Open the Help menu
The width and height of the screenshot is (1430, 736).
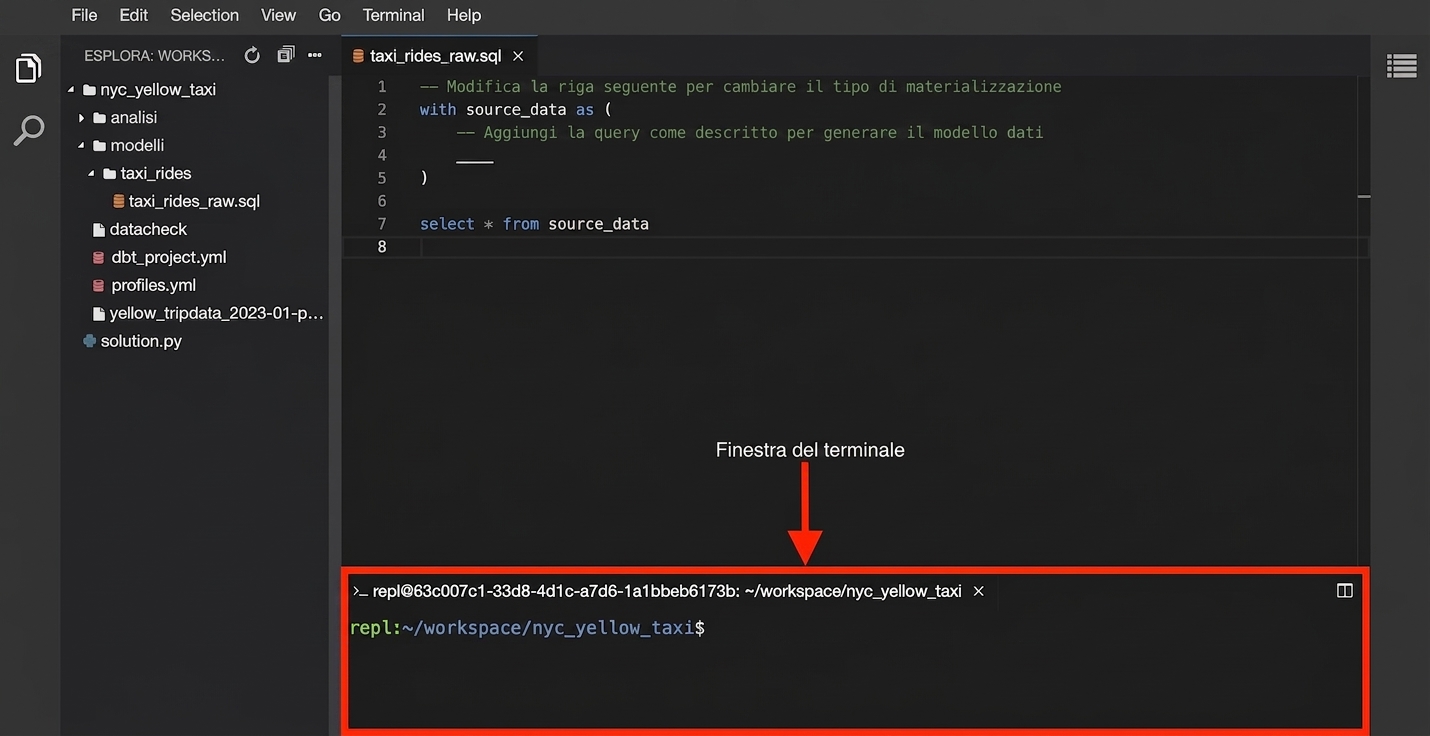point(464,15)
